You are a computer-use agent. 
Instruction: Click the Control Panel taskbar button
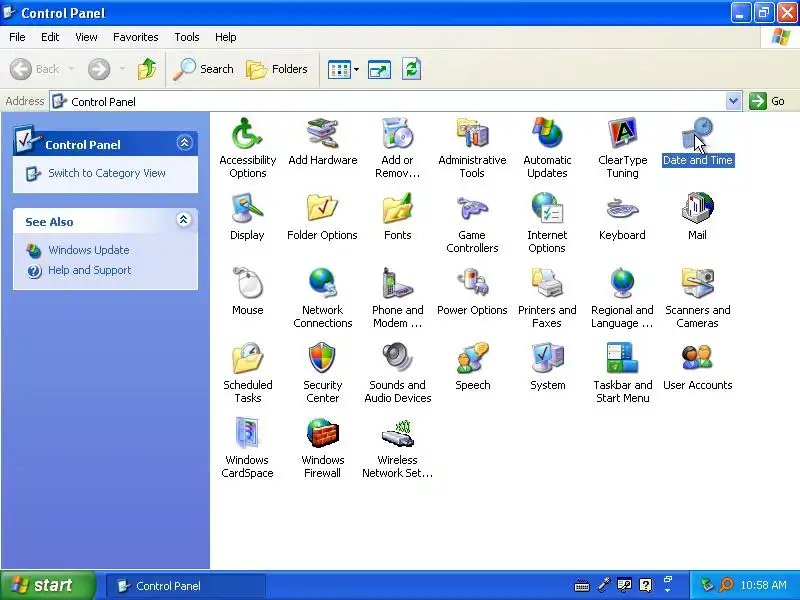pos(186,586)
